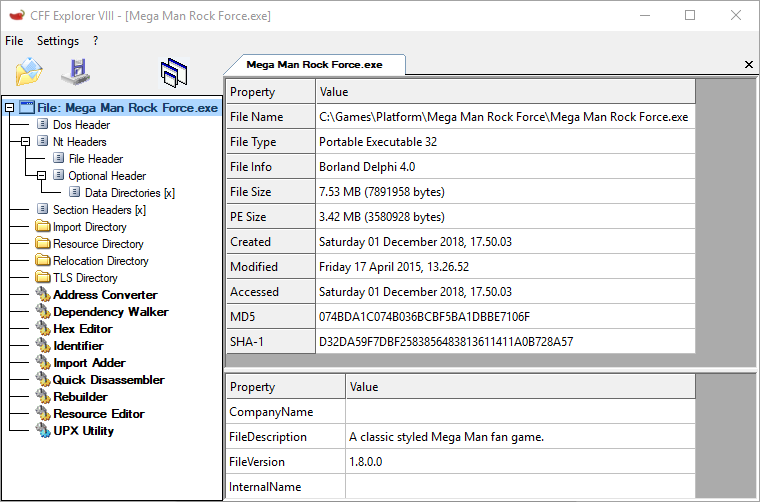Open the Resource Editor tool
Viewport: 760px width, 502px height.
tap(99, 413)
